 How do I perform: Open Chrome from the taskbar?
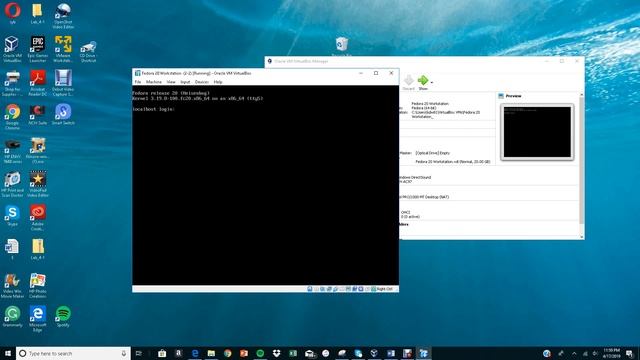coord(227,353)
